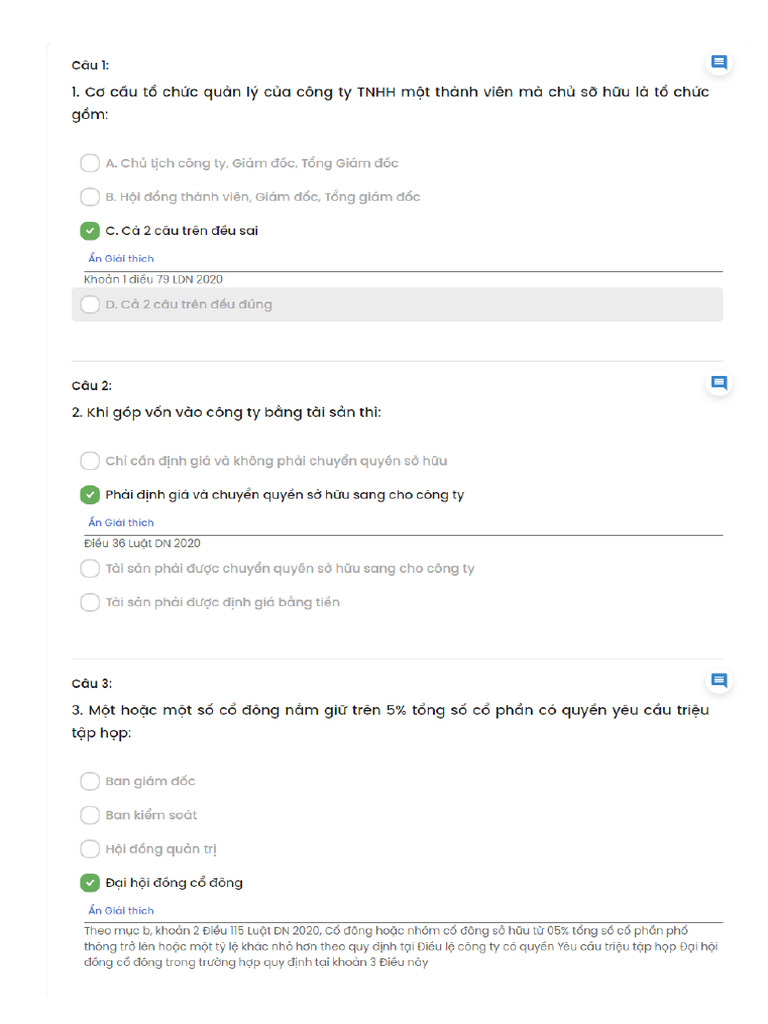Select option B. Hội đồng thành viên

(x=90, y=197)
